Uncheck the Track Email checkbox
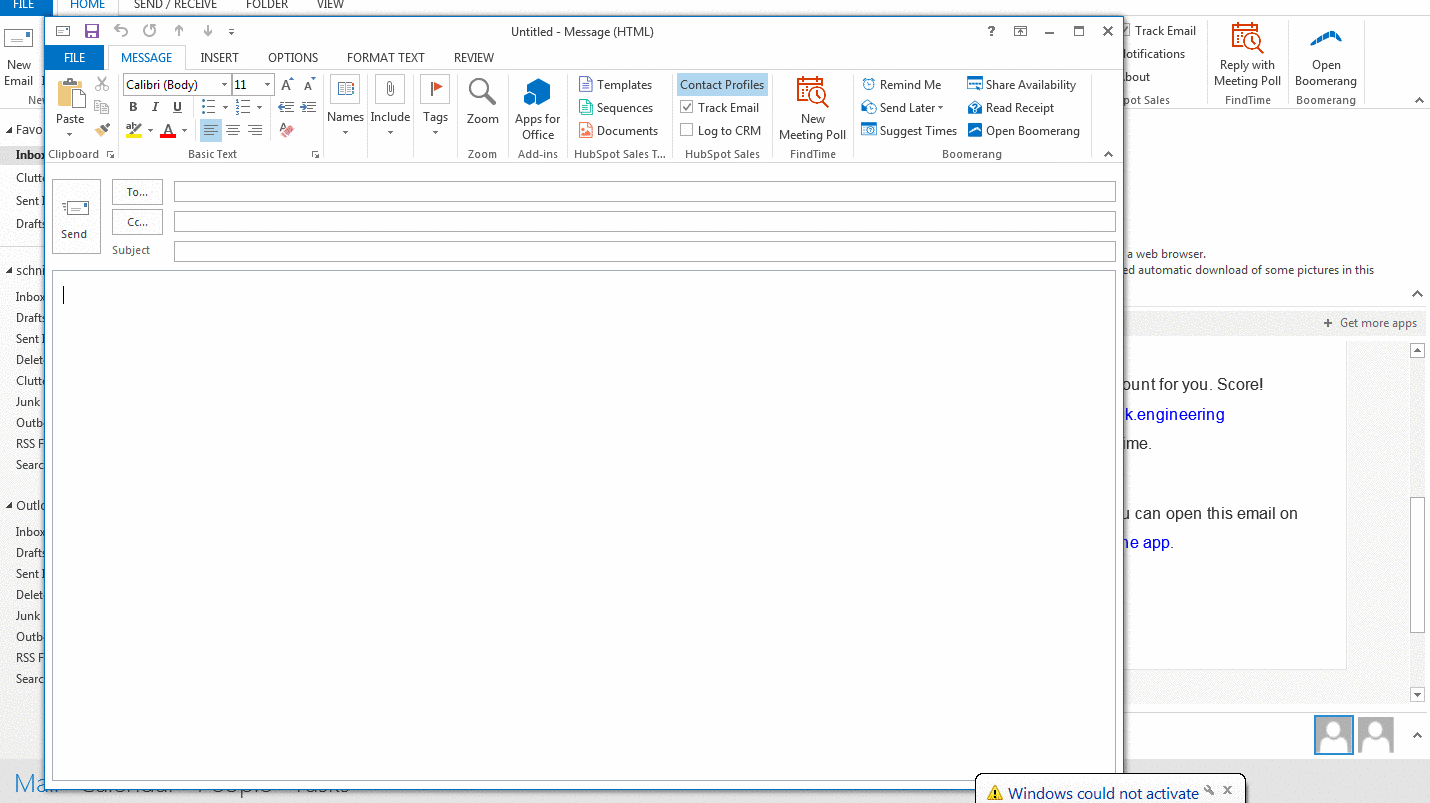The image size is (1430, 803). point(687,108)
